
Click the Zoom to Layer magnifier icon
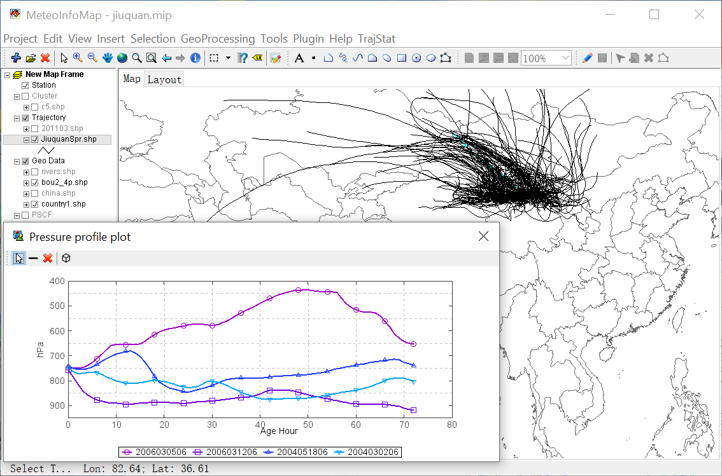[x=151, y=58]
